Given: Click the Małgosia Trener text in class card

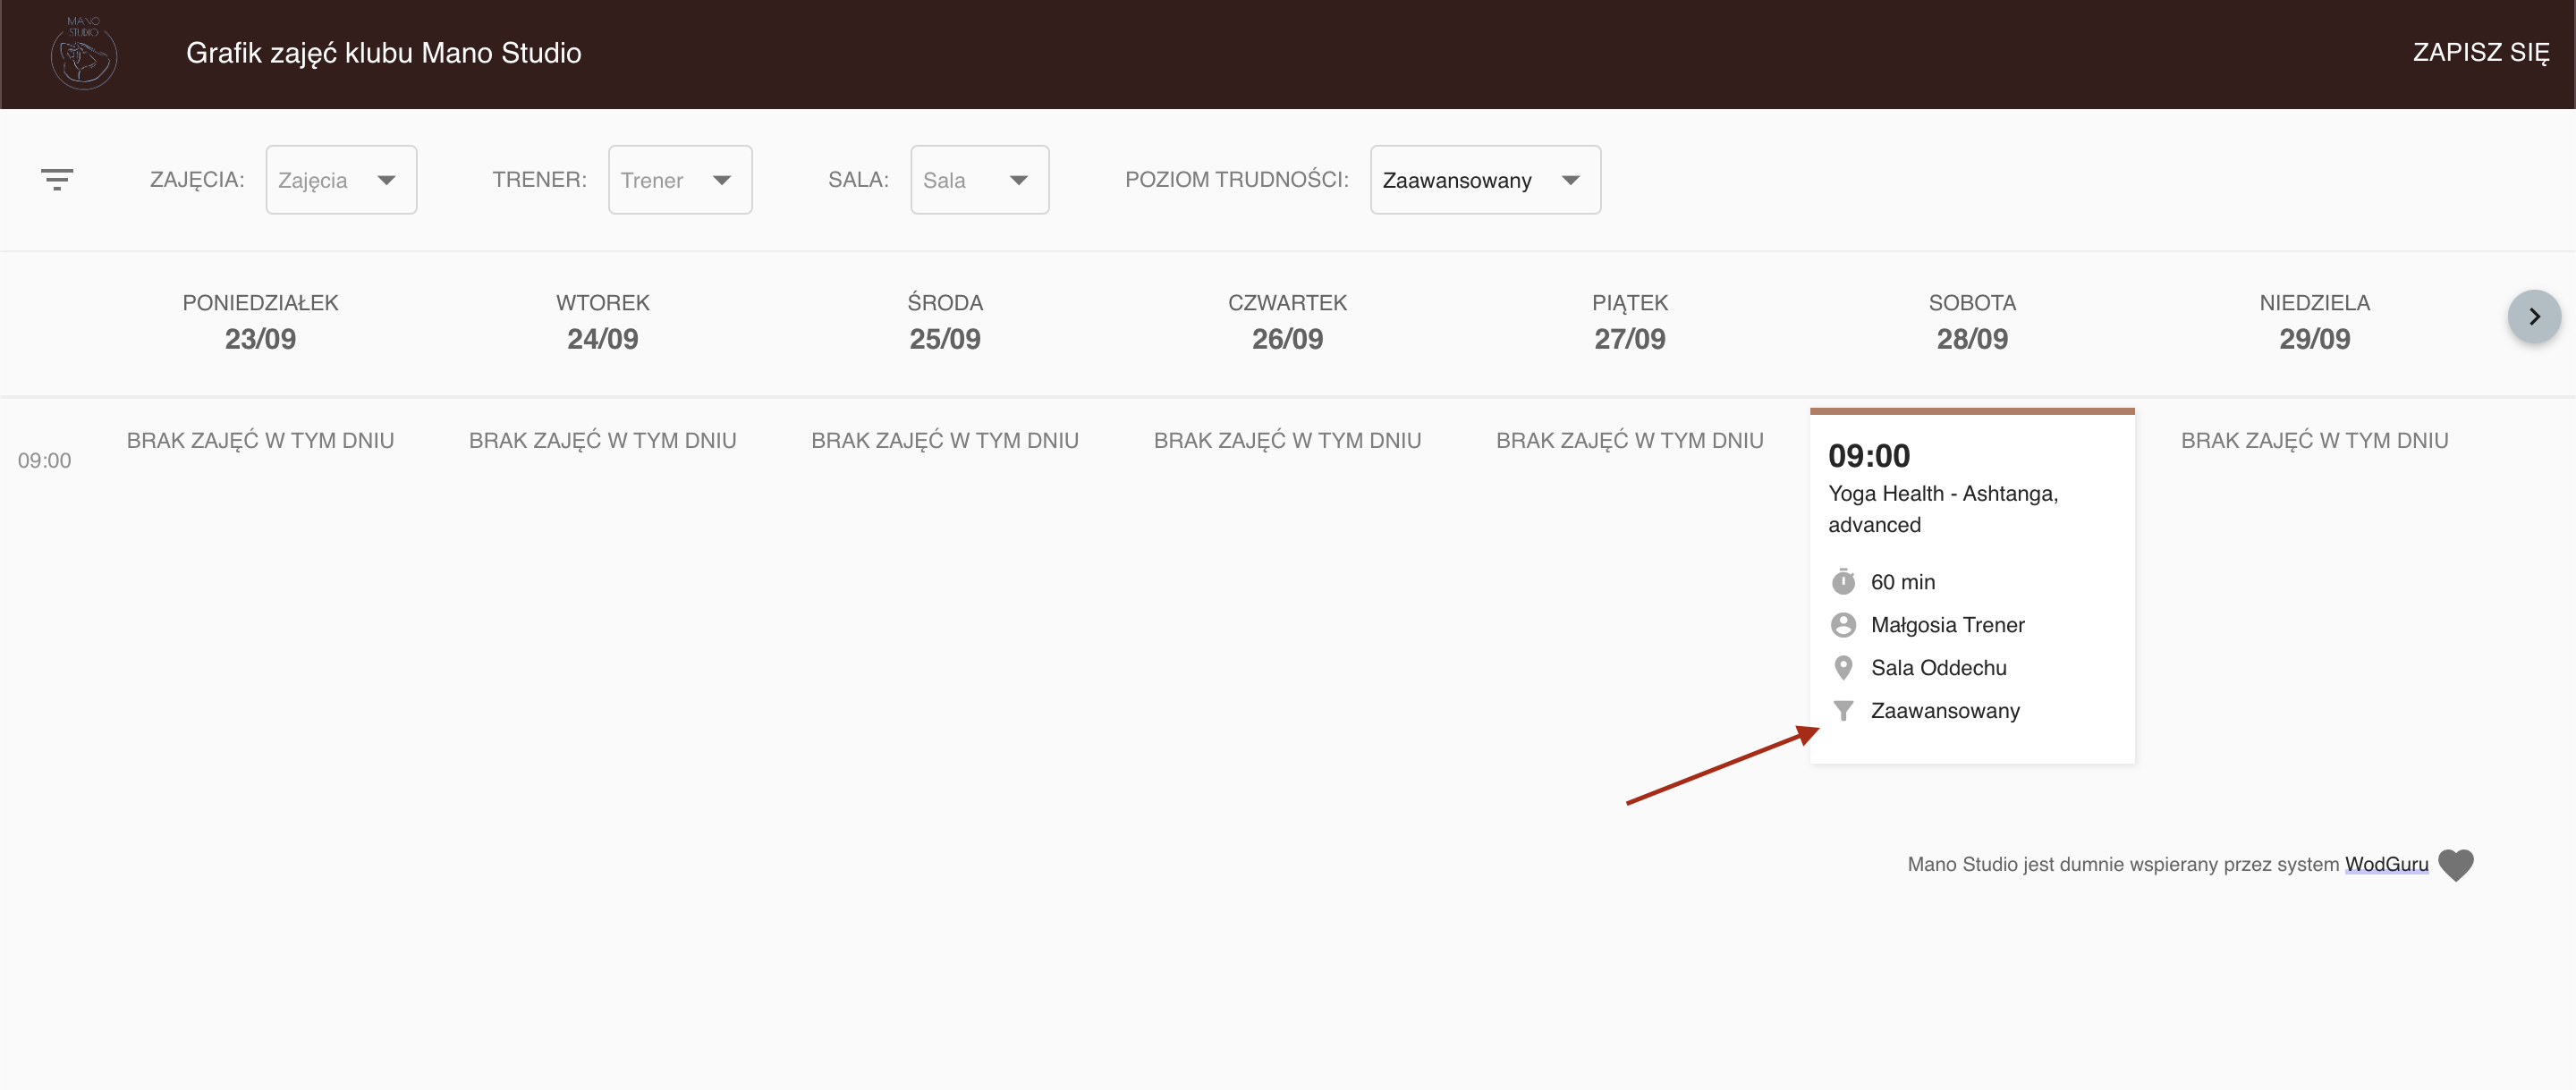Looking at the screenshot, I should pos(1947,625).
